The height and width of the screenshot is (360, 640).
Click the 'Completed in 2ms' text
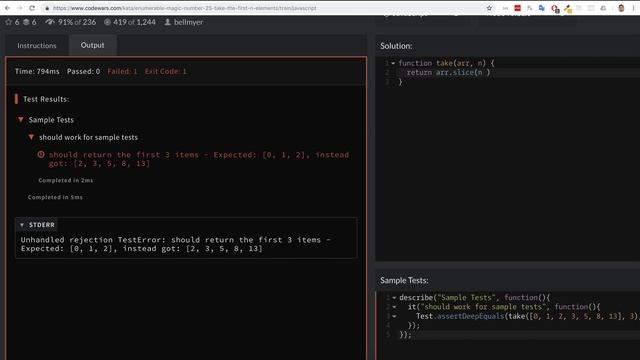[66, 180]
